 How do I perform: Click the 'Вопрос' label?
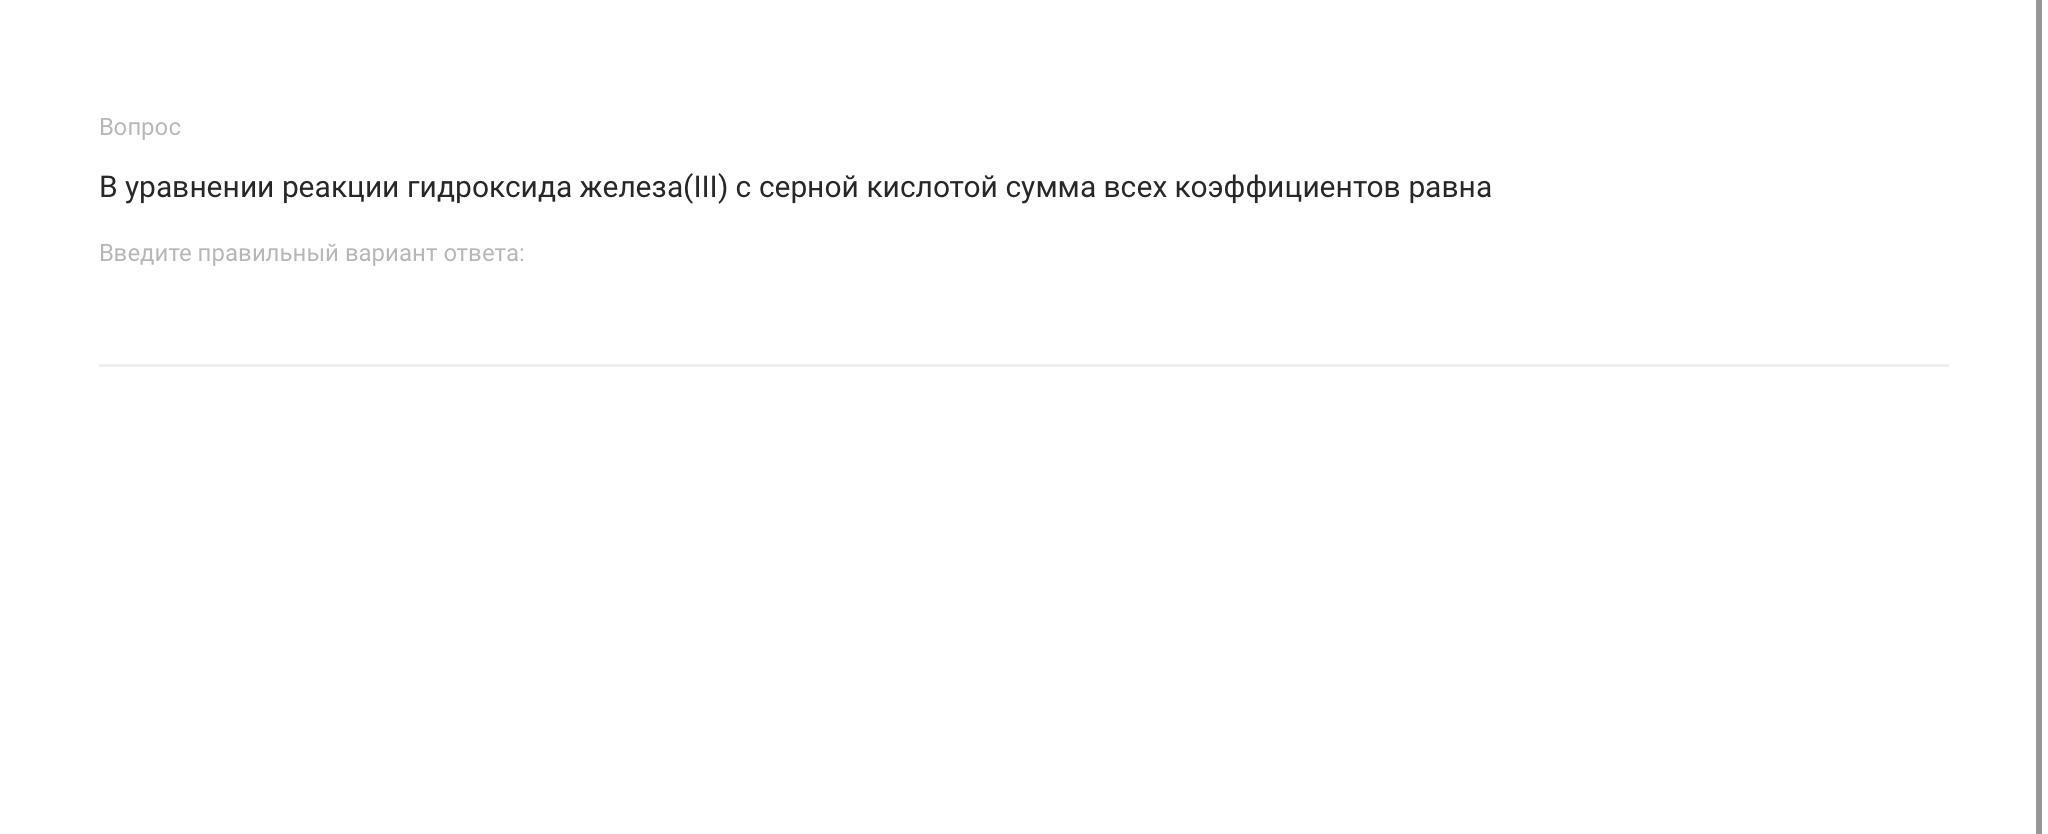pos(139,127)
